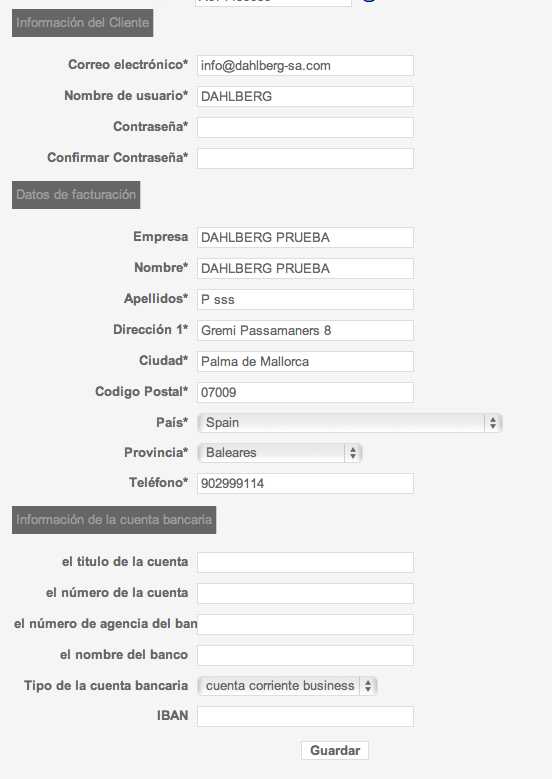Click the Información del Cliente section header
The image size is (552, 779).
[82, 23]
